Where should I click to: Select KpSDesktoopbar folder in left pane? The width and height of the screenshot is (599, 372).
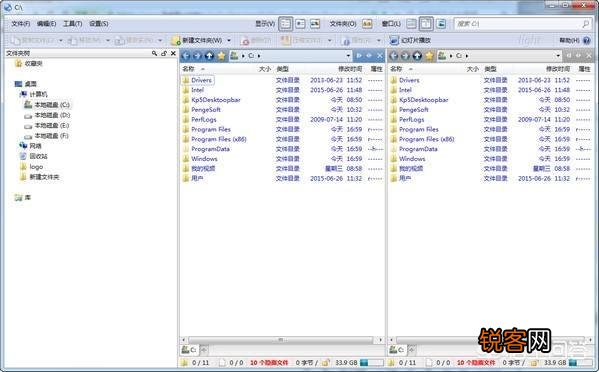pyautogui.click(x=216, y=100)
